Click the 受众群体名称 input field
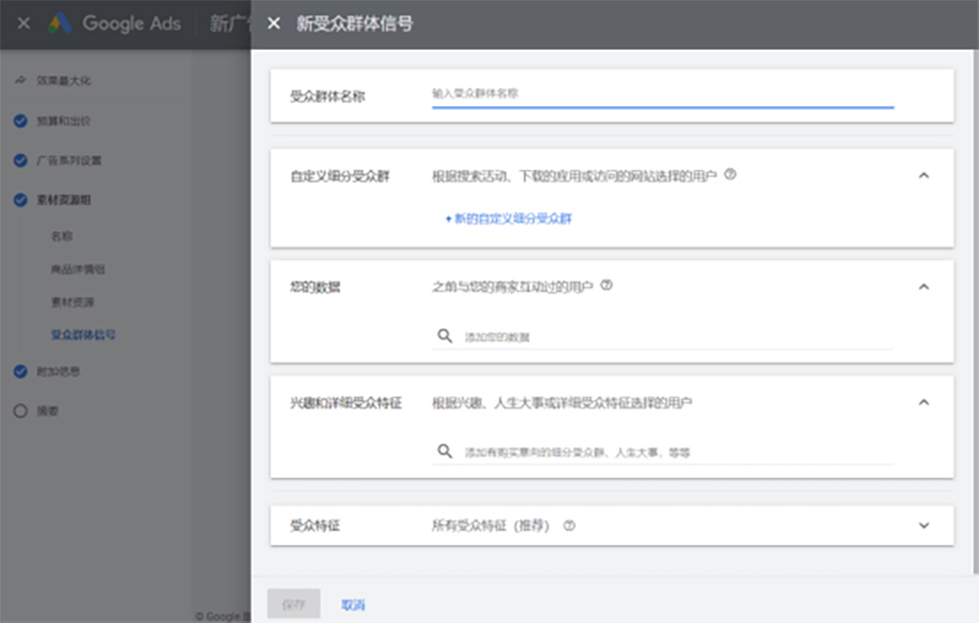Image resolution: width=980 pixels, height=624 pixels. click(662, 93)
